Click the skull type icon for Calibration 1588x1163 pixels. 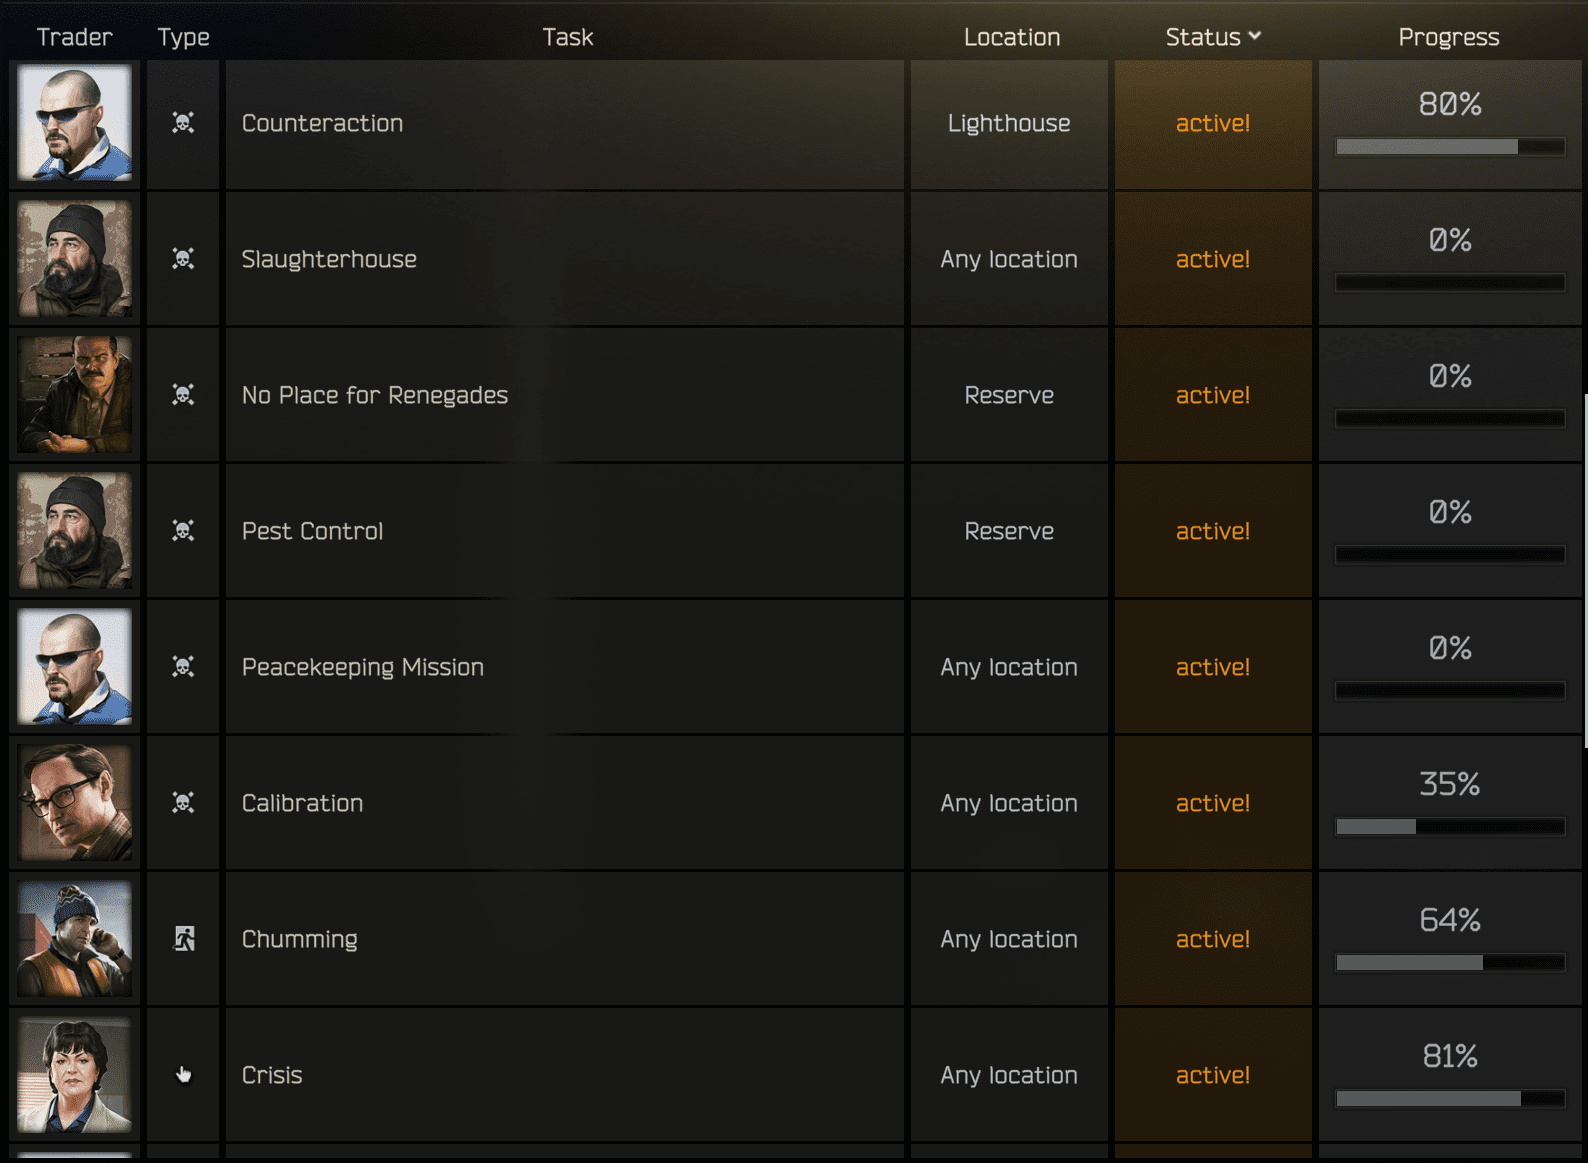[183, 803]
